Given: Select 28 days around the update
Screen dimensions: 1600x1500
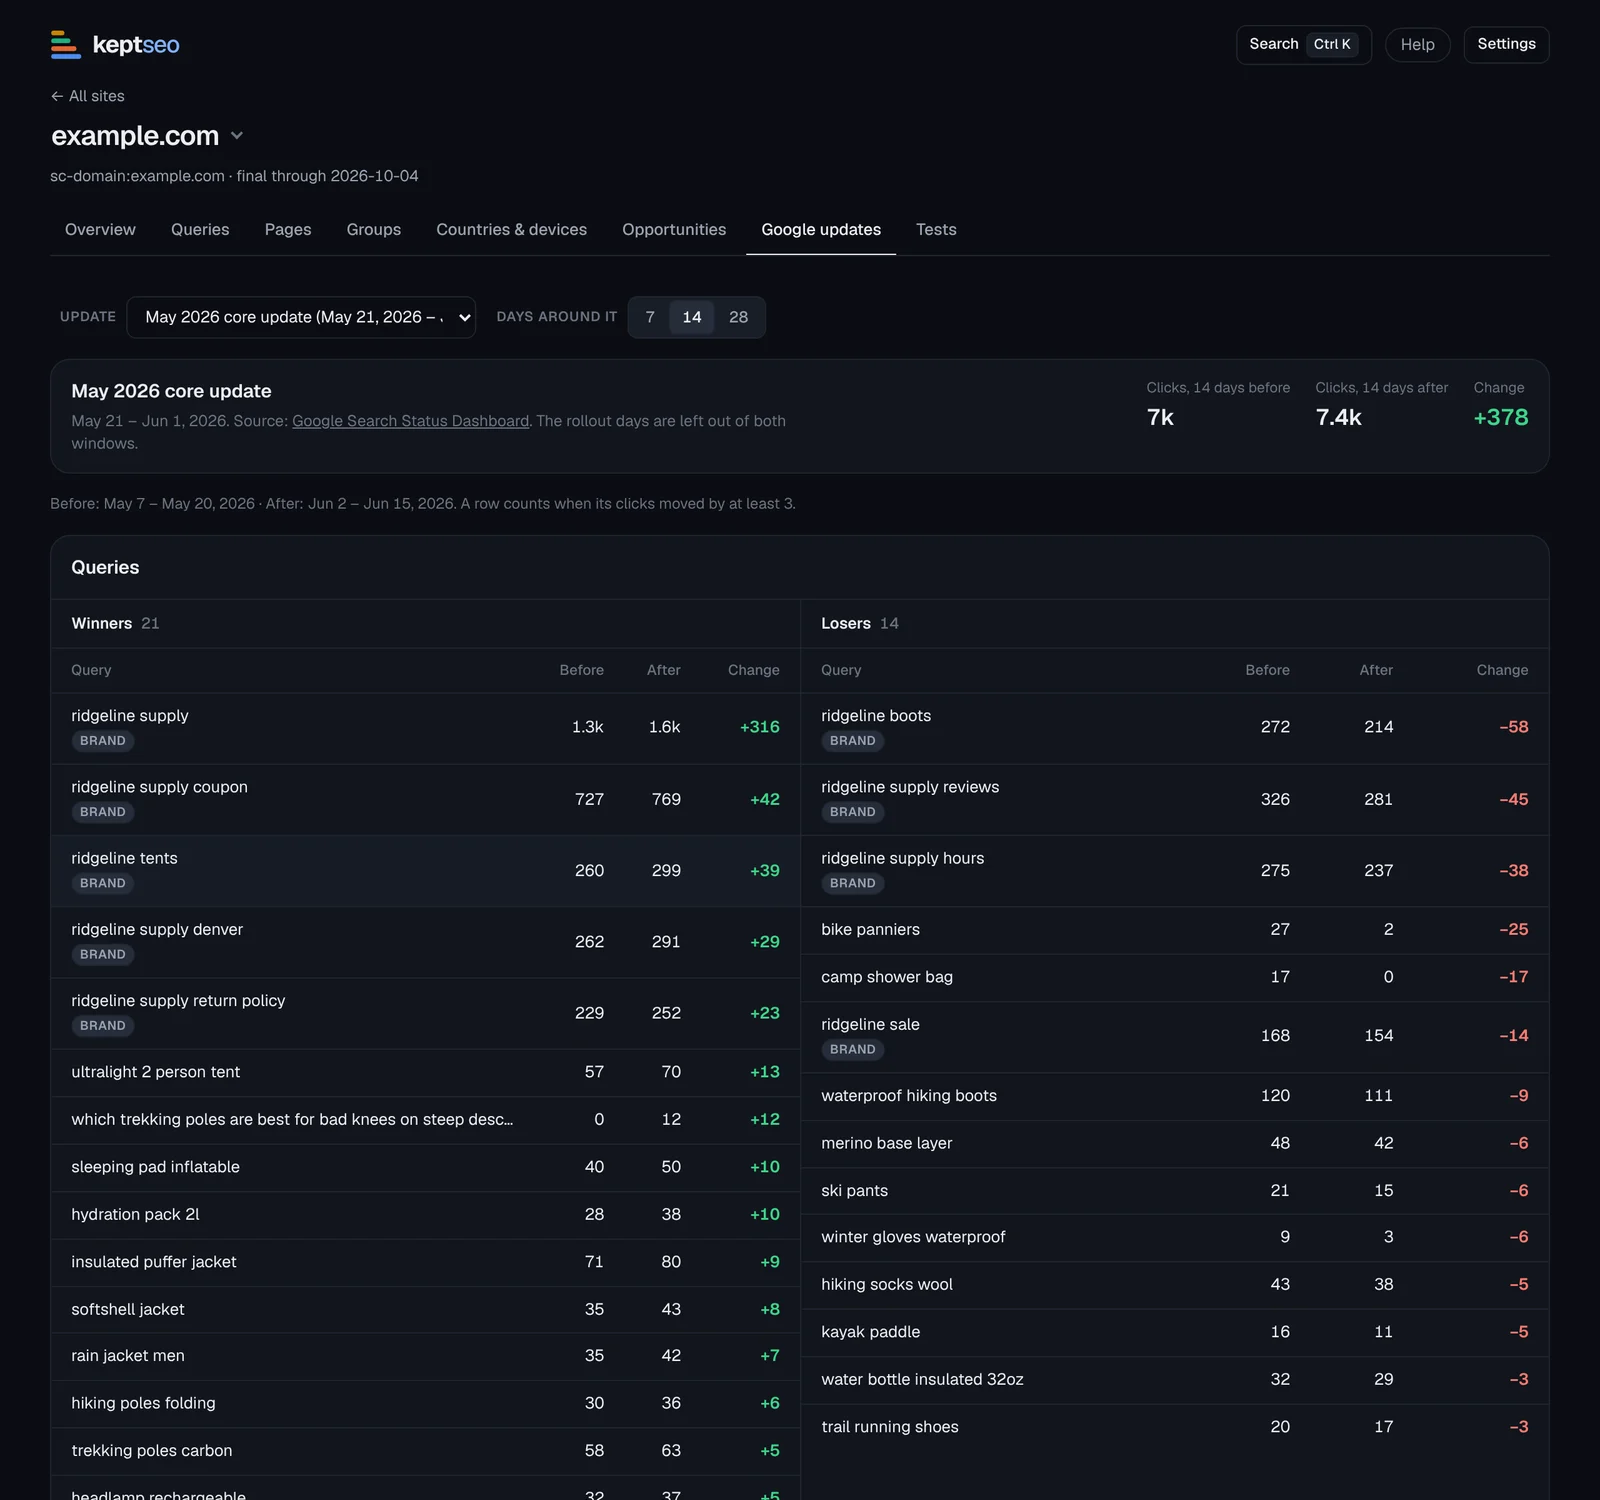Looking at the screenshot, I should pos(738,317).
